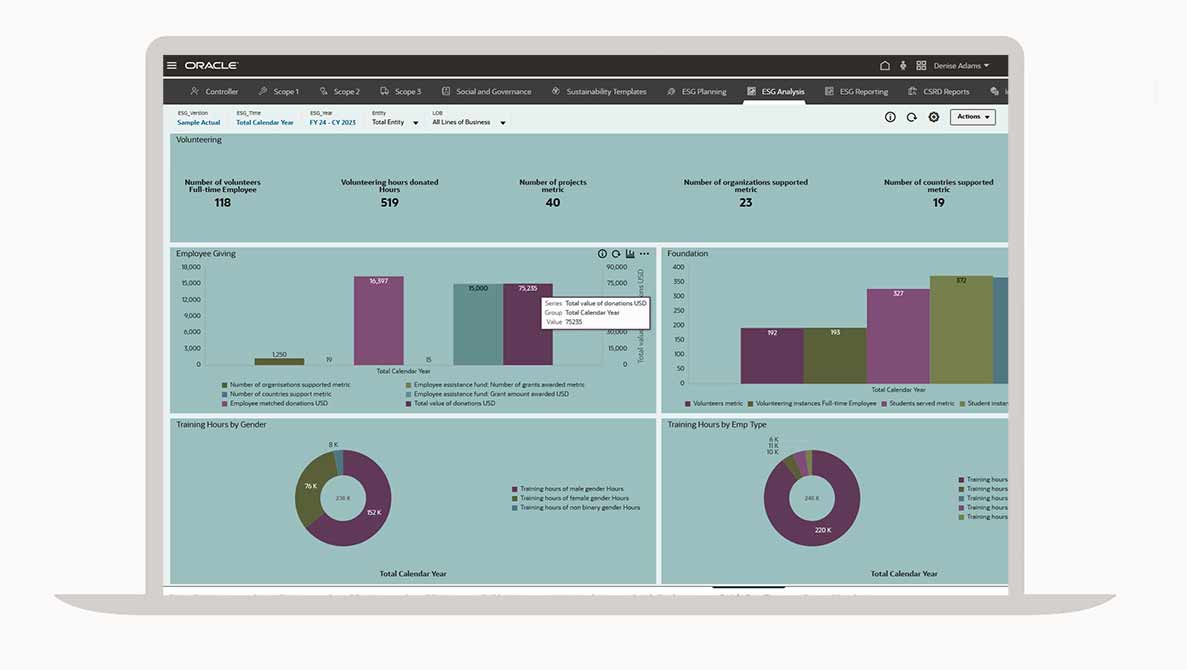1187x670 pixels.
Task: Open the hamburger navigation menu
Action: pyautogui.click(x=172, y=65)
